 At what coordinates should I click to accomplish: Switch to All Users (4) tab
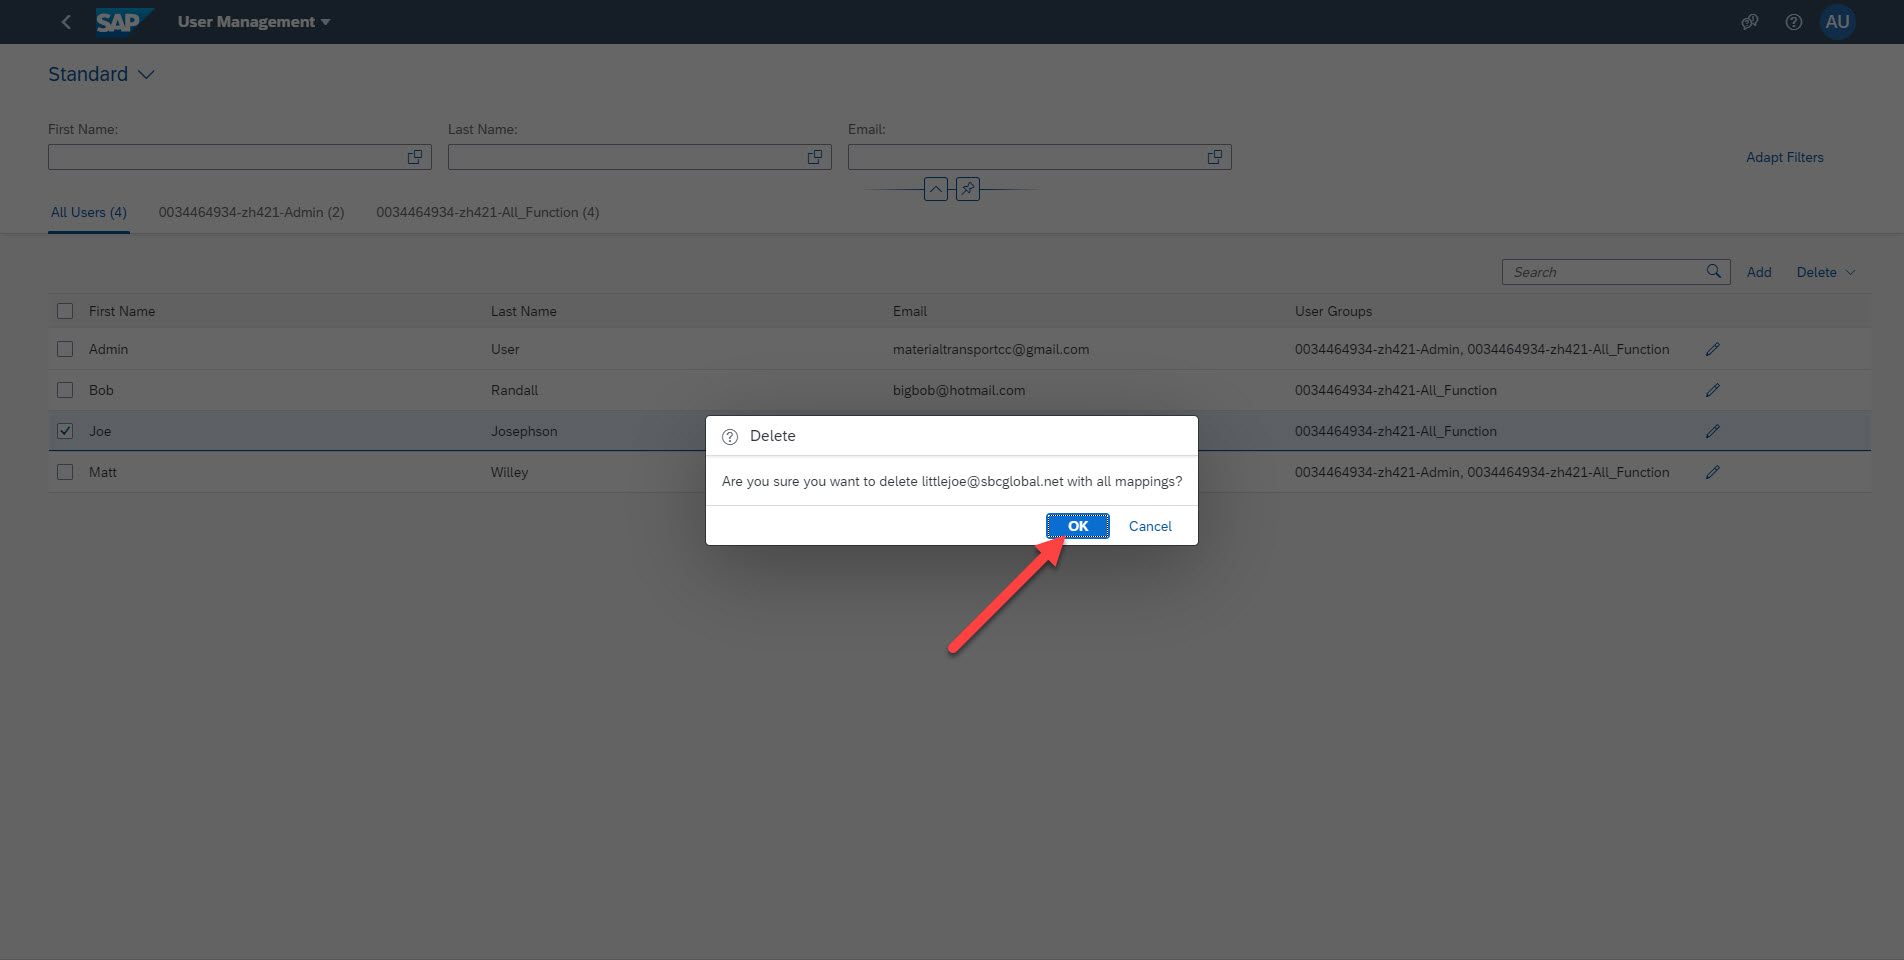pos(89,212)
